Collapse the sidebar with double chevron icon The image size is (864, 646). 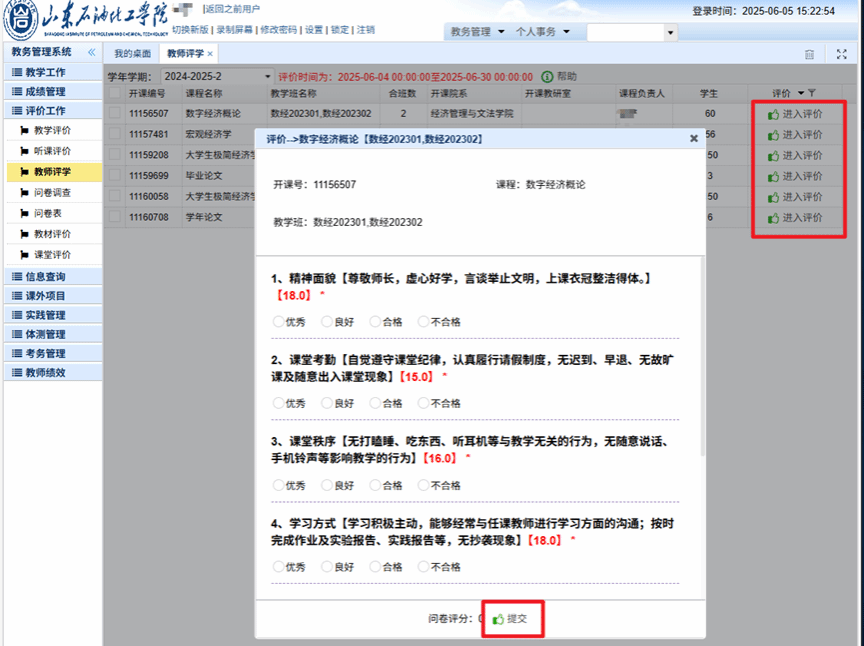[91, 52]
